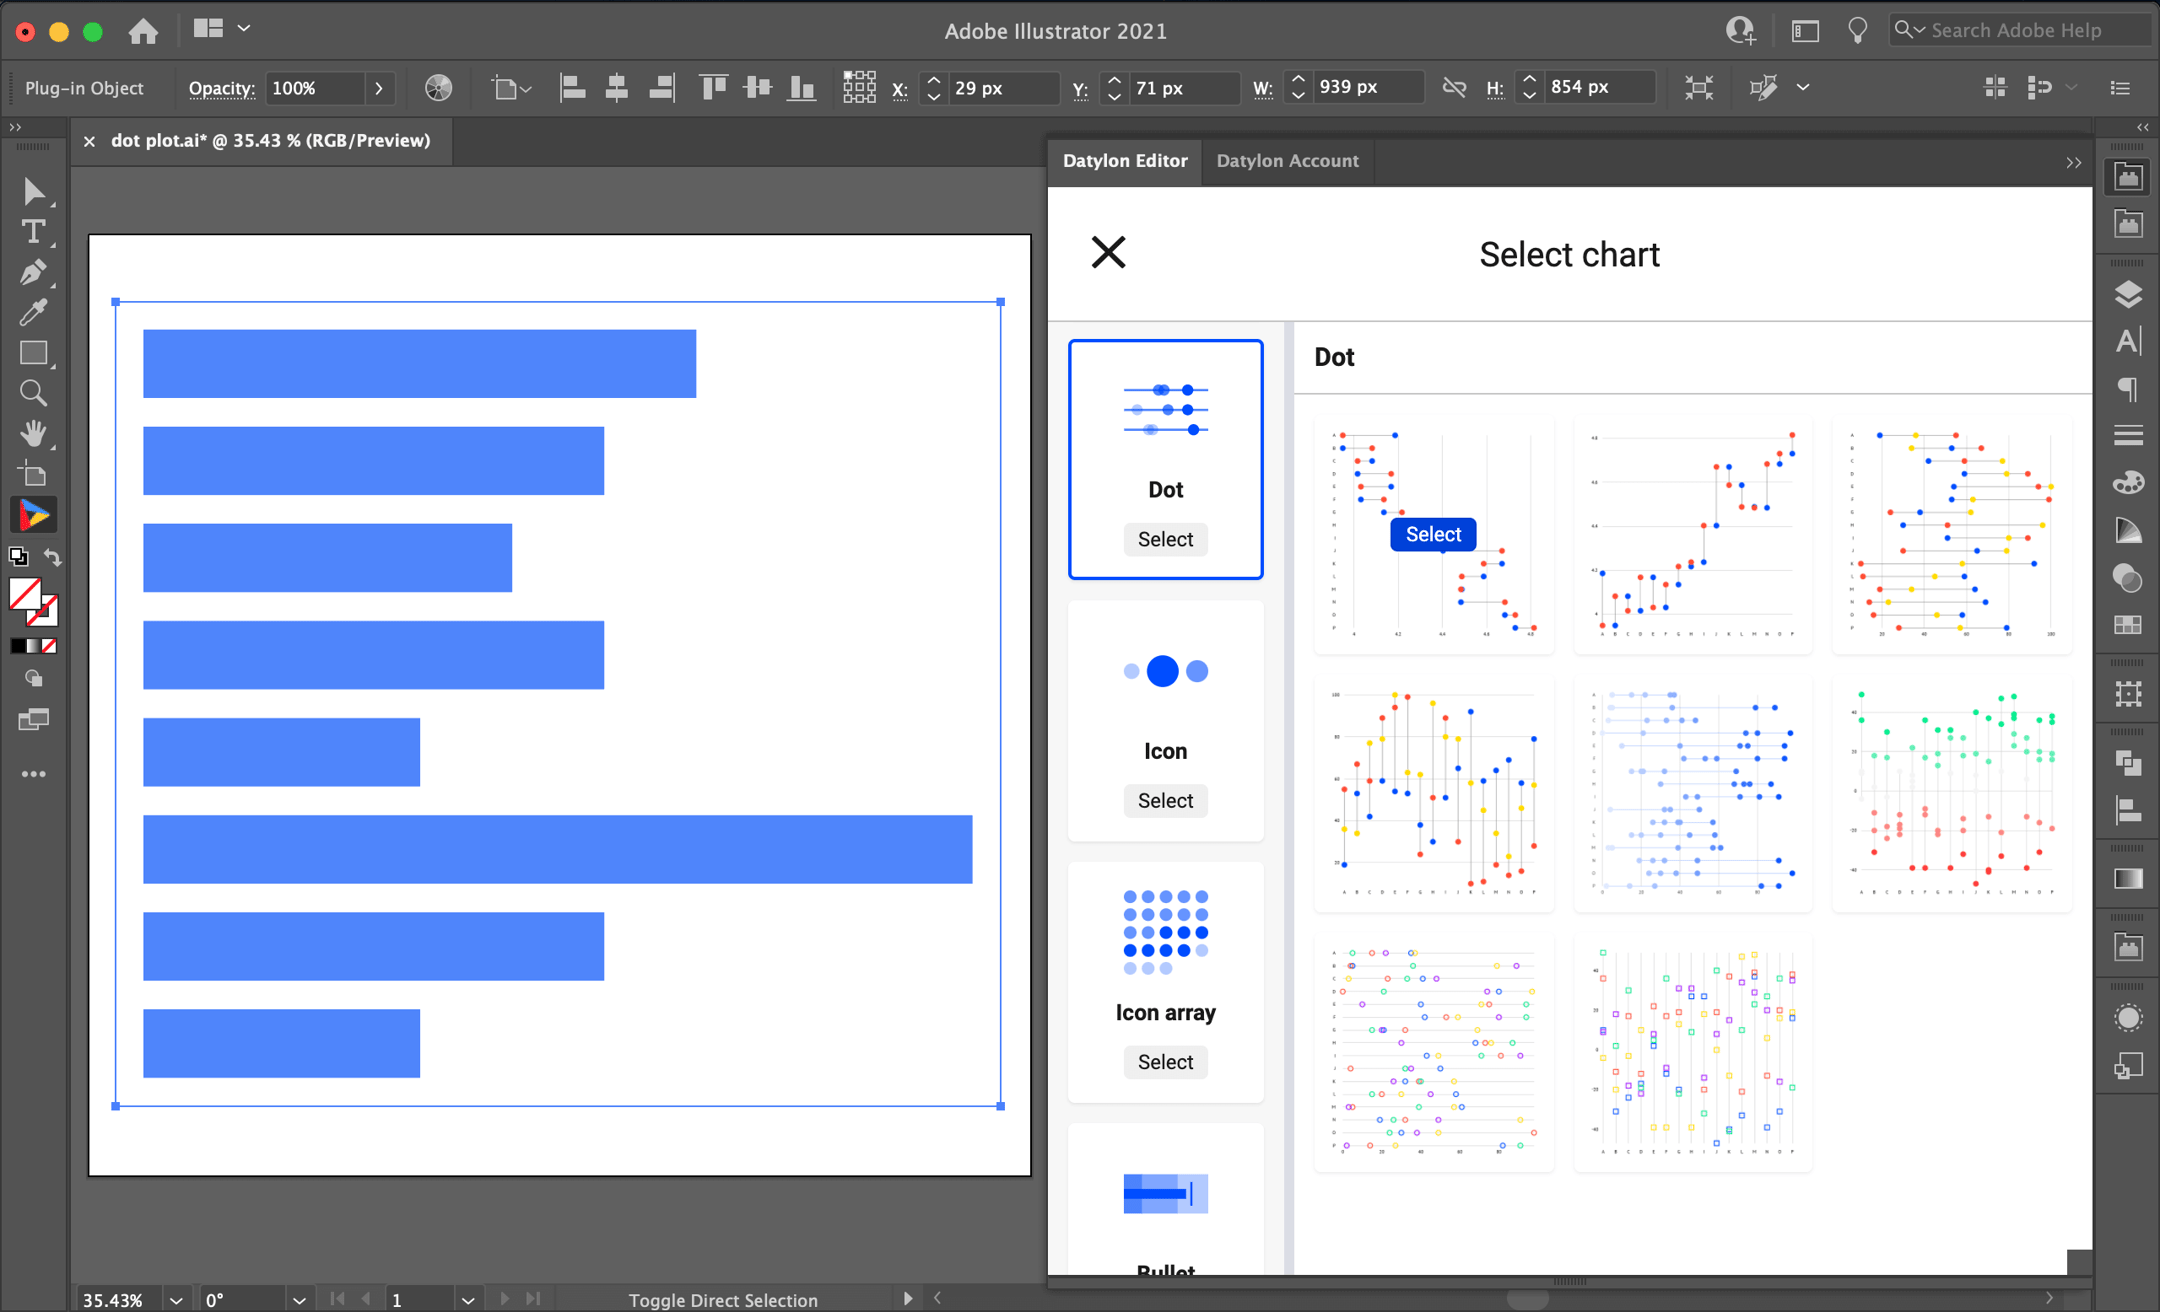Open the Layers panel on the right

2127,293
